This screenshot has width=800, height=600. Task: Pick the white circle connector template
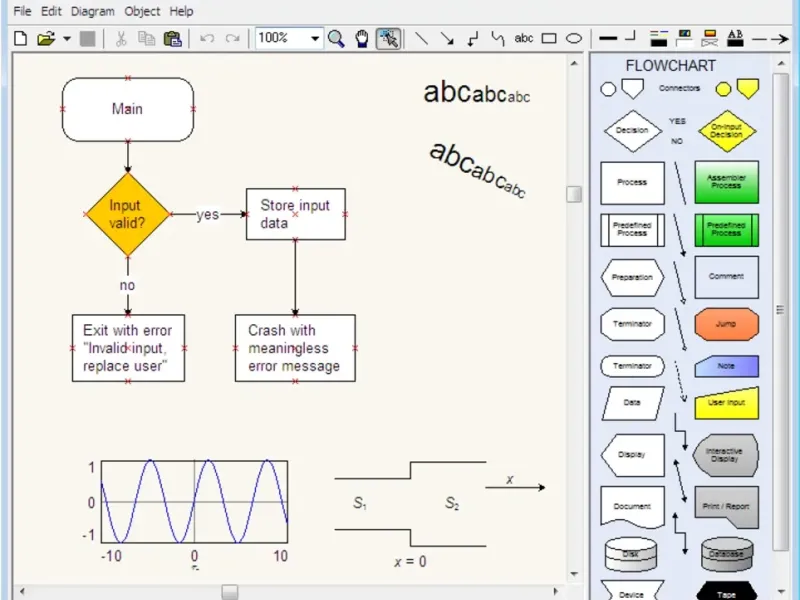coord(608,89)
